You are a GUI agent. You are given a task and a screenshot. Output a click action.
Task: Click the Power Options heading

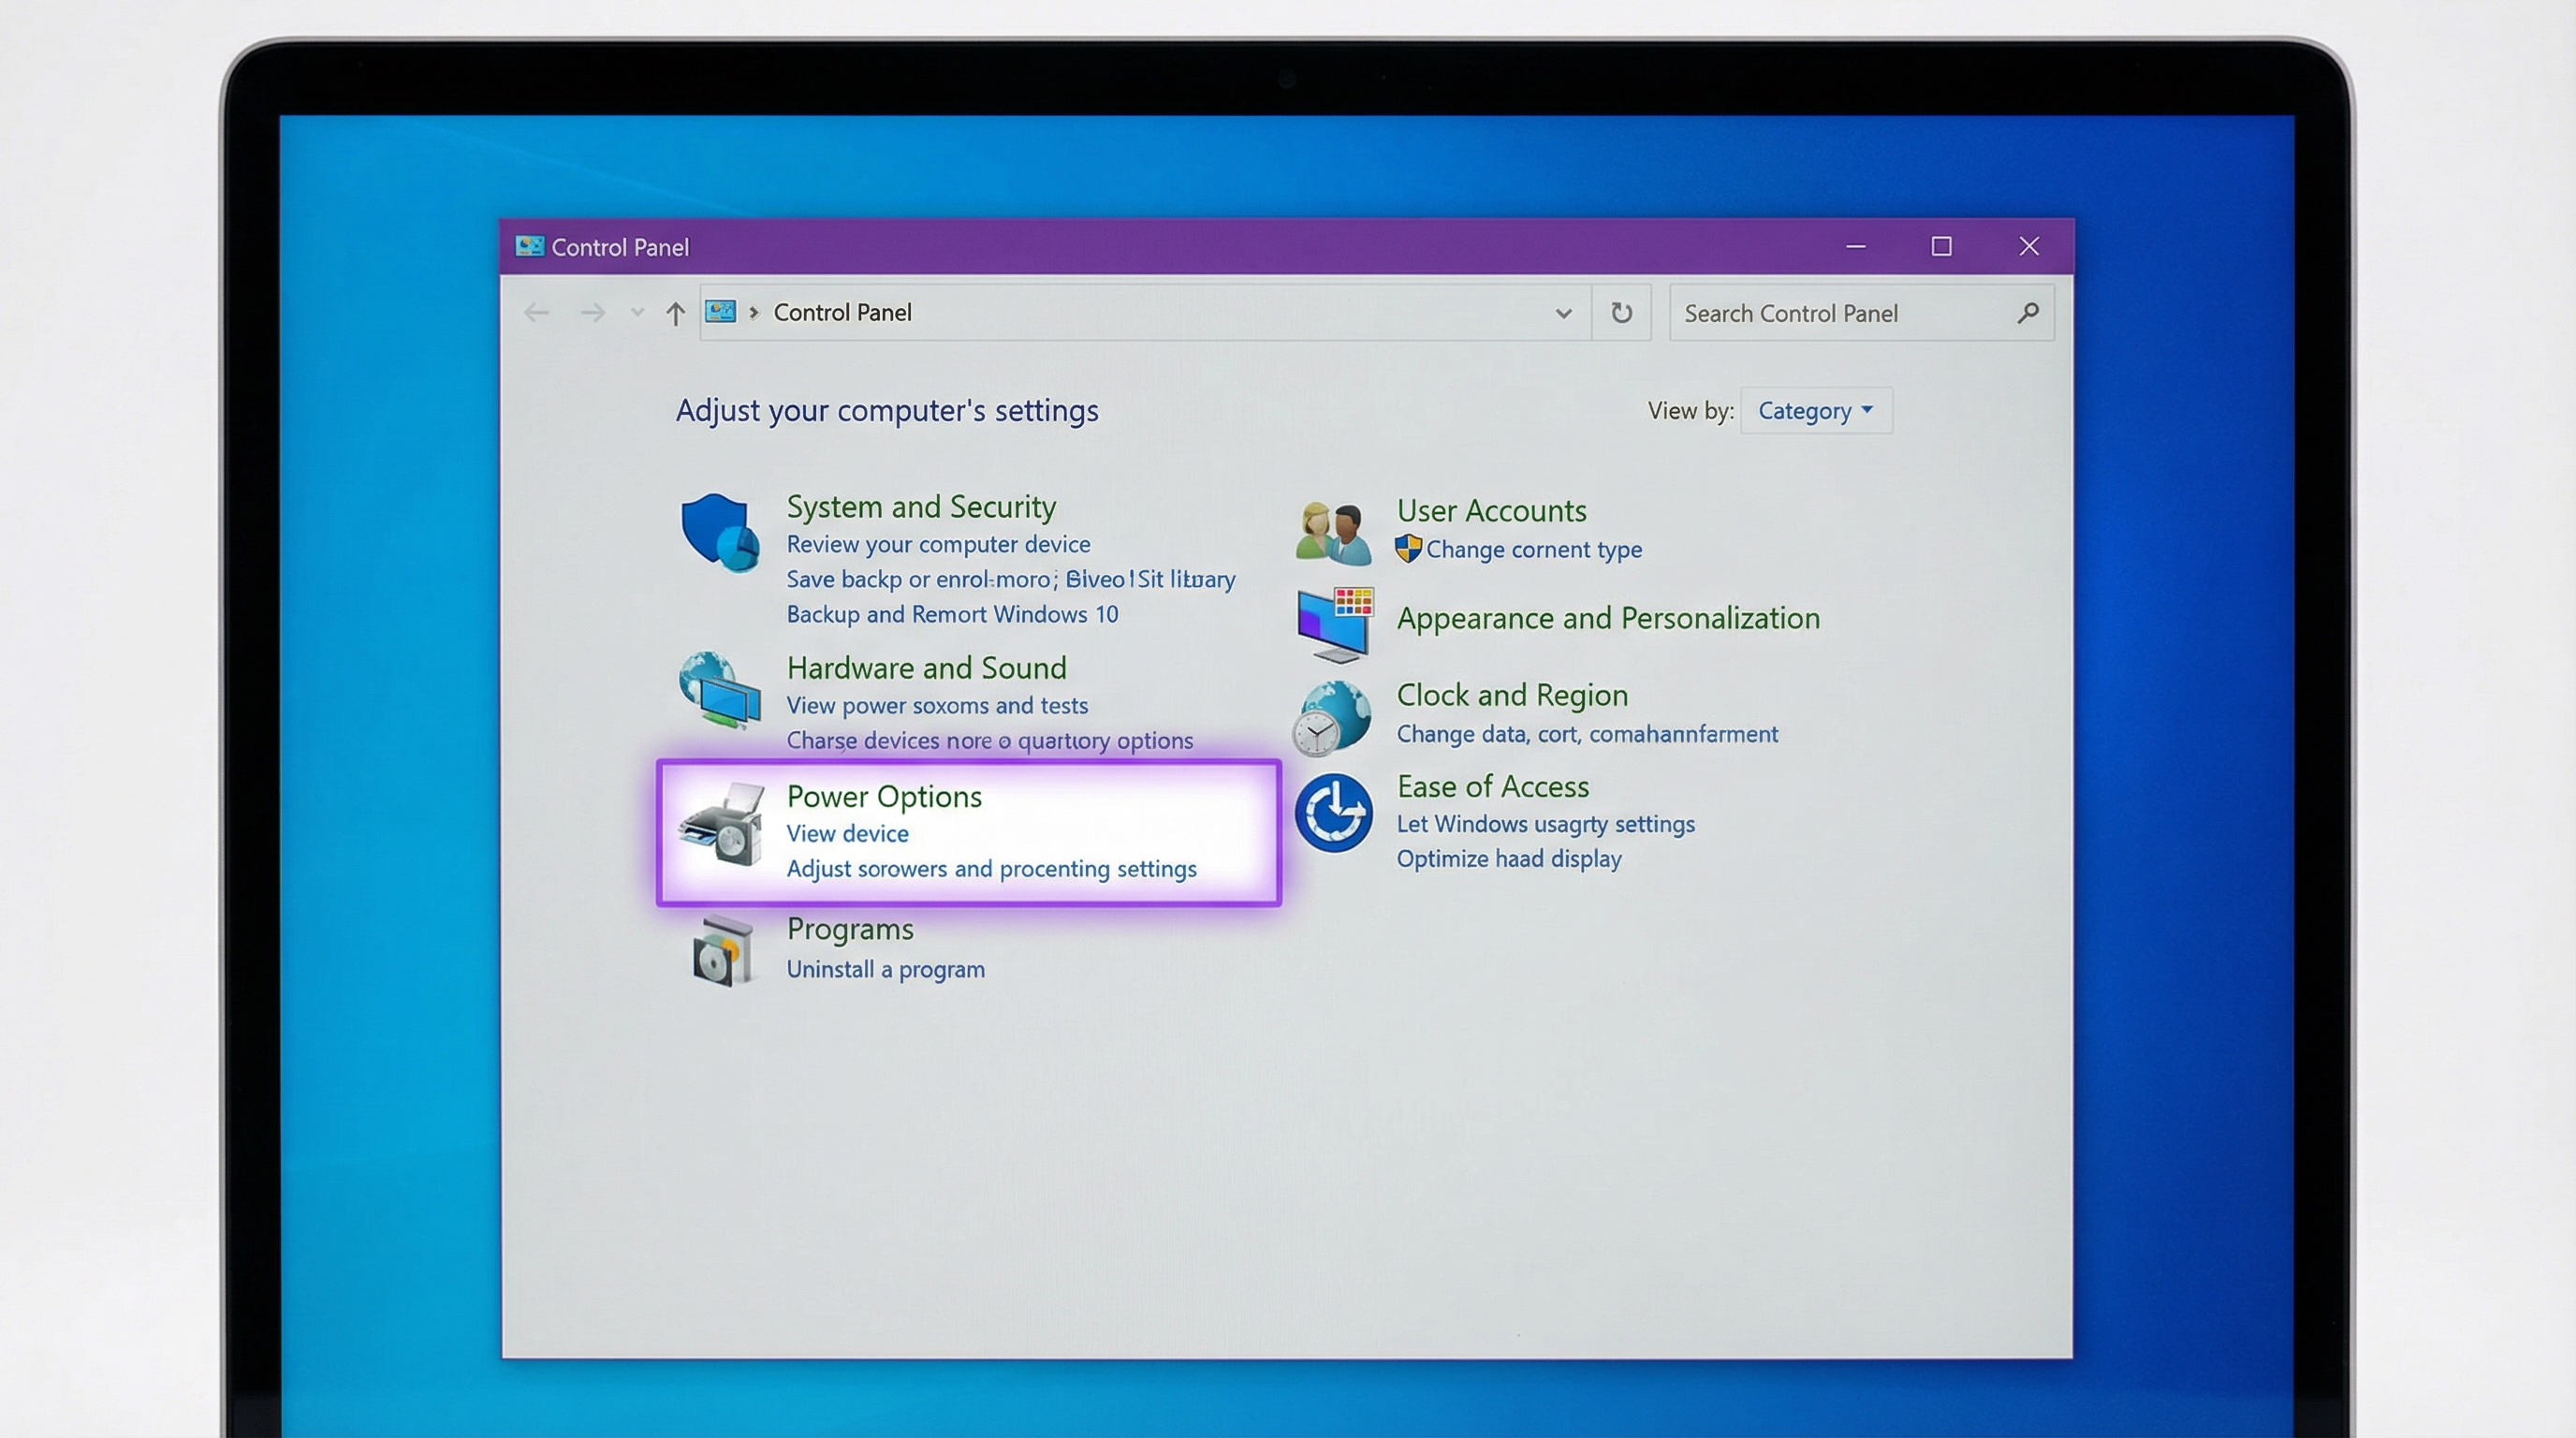point(884,797)
